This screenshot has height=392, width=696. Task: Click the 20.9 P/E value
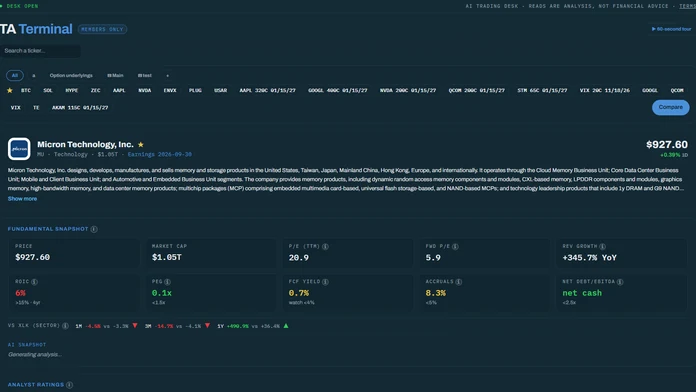pos(298,257)
